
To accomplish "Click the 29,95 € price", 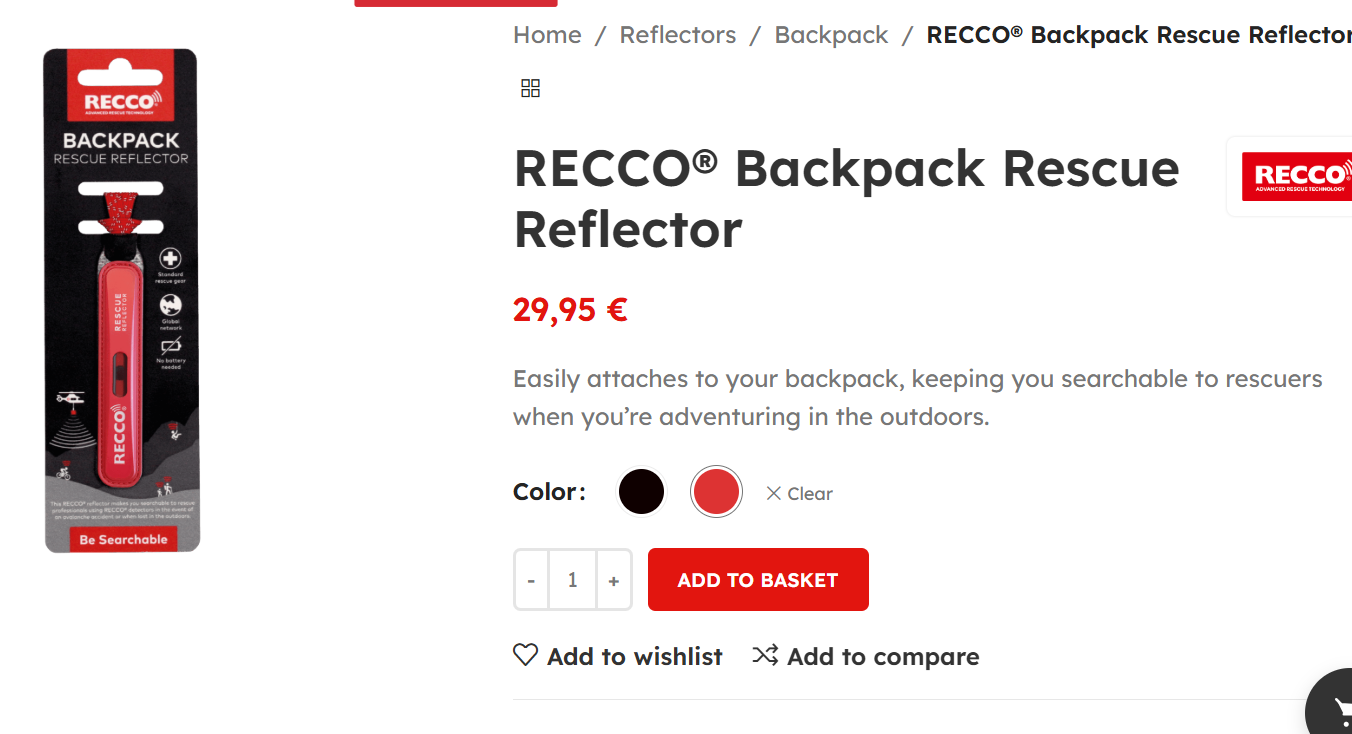I will (x=570, y=310).
